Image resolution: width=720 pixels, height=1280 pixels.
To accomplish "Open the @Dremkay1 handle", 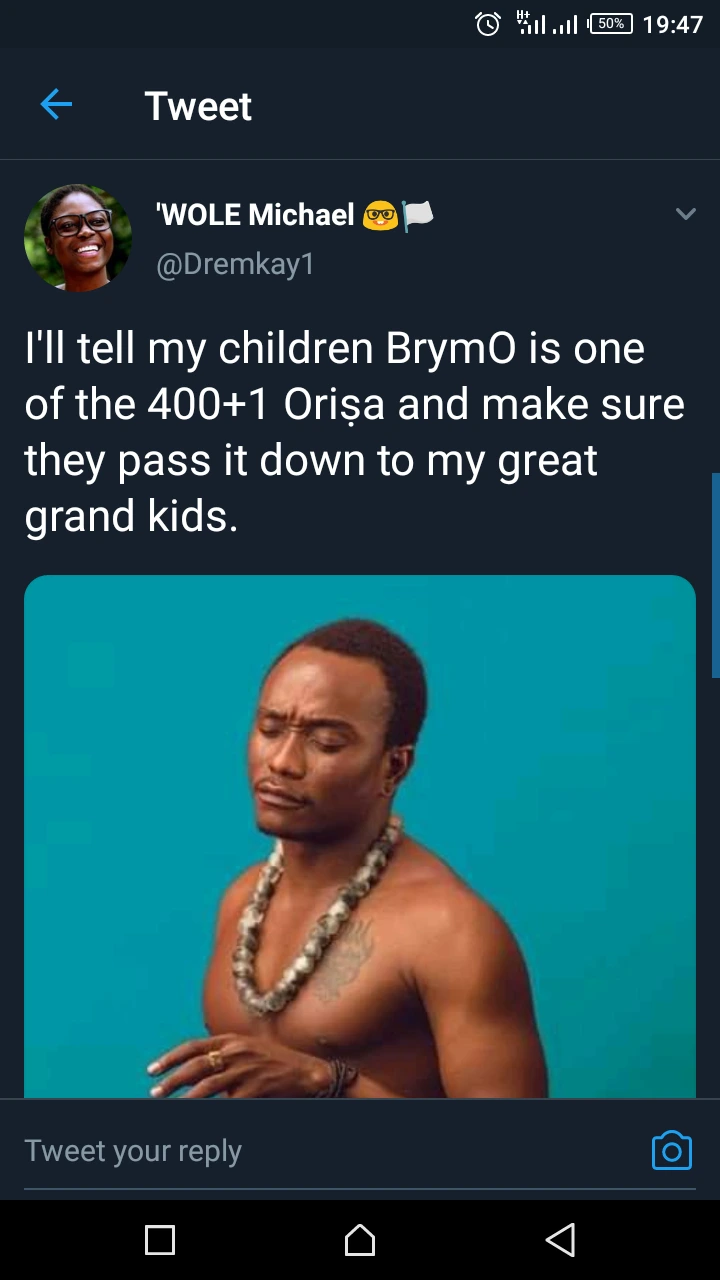I will coord(235,264).
